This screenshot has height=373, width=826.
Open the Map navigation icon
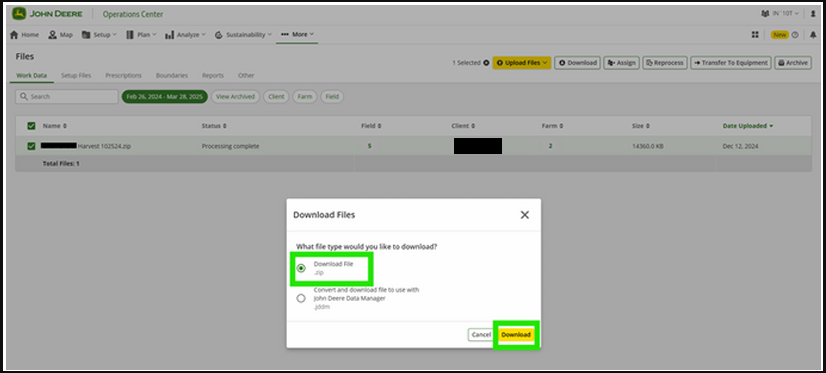tap(53, 35)
